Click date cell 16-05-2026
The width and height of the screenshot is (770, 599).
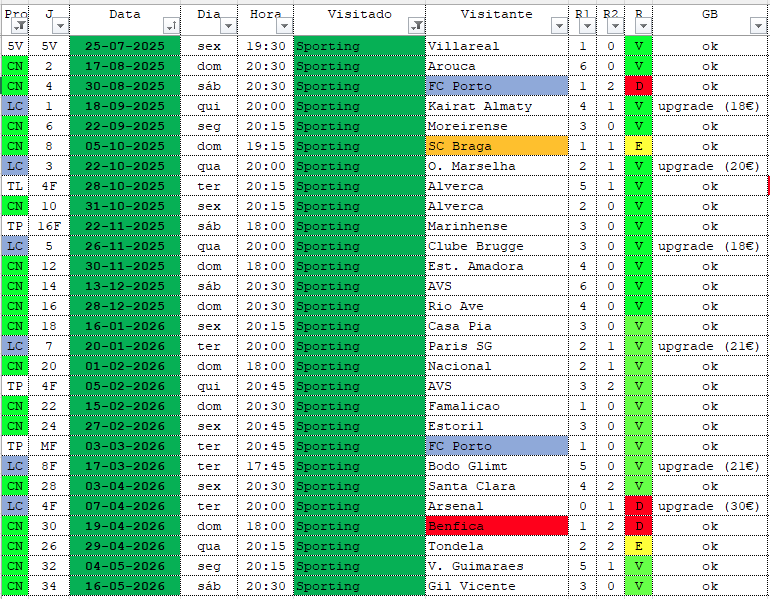click(125, 586)
